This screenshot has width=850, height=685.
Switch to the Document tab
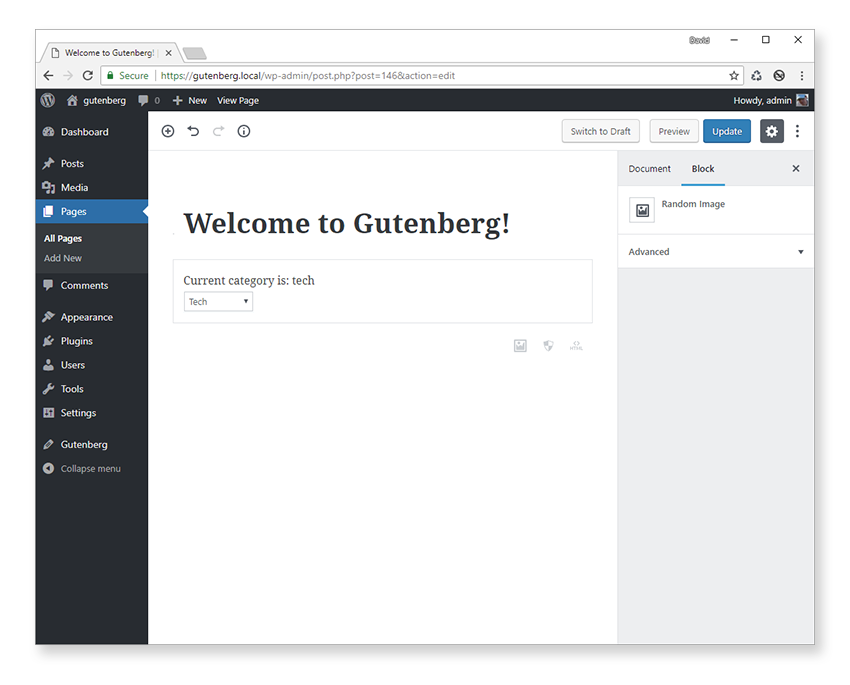(649, 169)
